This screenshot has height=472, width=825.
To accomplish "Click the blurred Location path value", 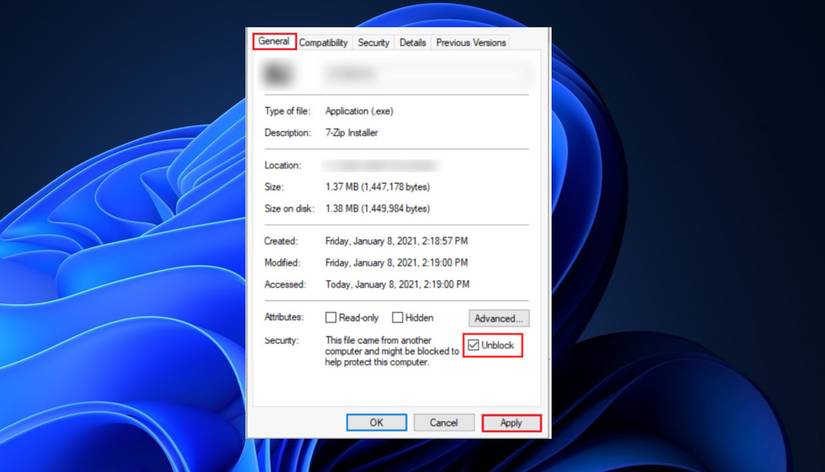I will 380,166.
